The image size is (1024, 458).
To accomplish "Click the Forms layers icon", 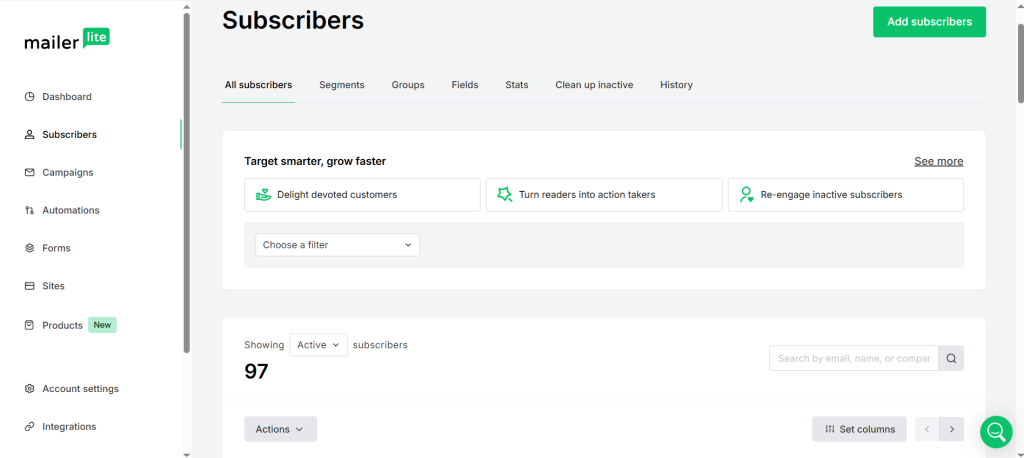I will click(x=30, y=248).
